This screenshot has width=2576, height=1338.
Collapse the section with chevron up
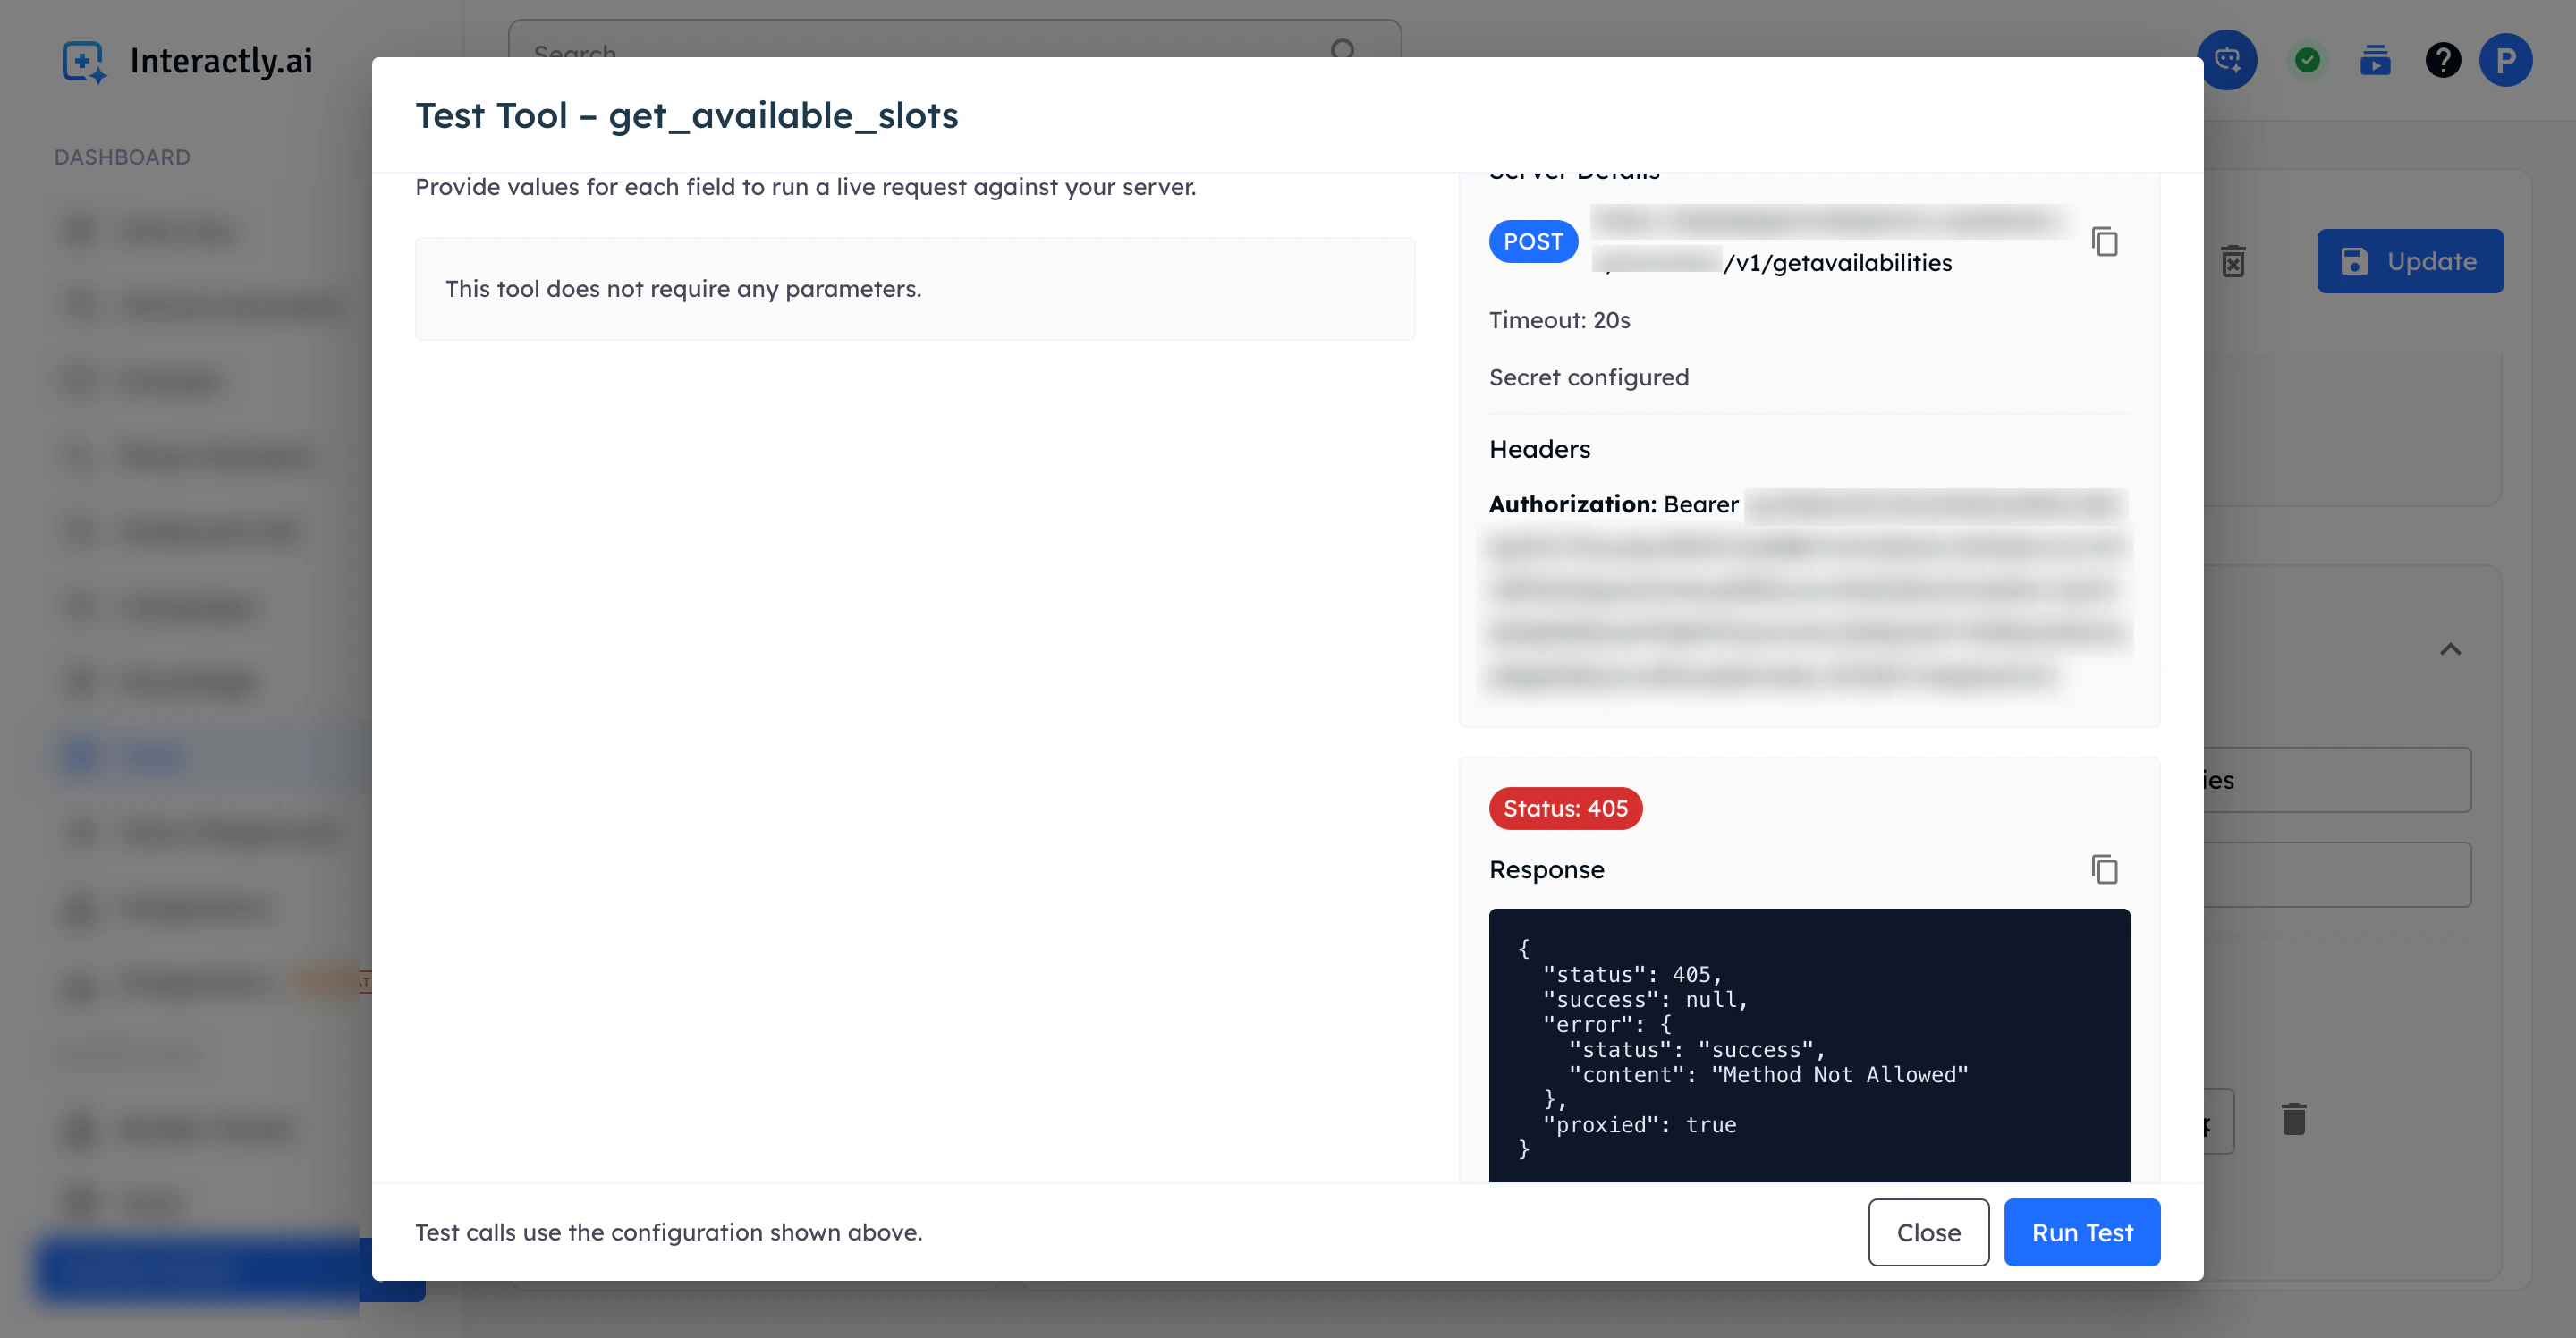point(2450,650)
